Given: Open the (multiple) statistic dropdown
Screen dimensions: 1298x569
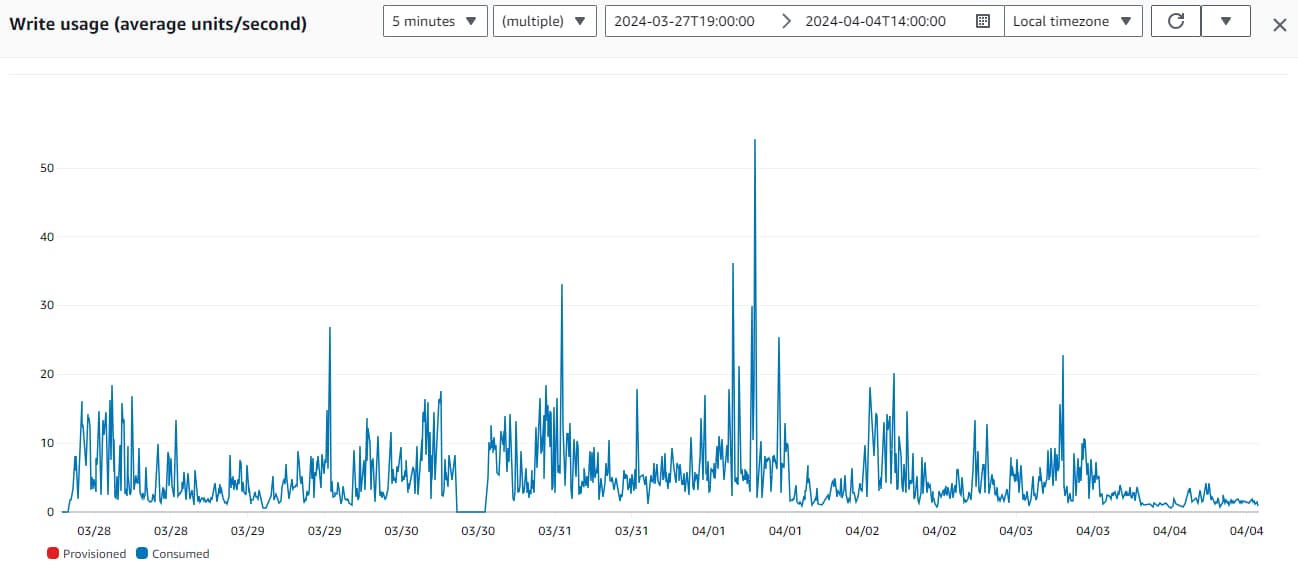Looking at the screenshot, I should point(544,21).
